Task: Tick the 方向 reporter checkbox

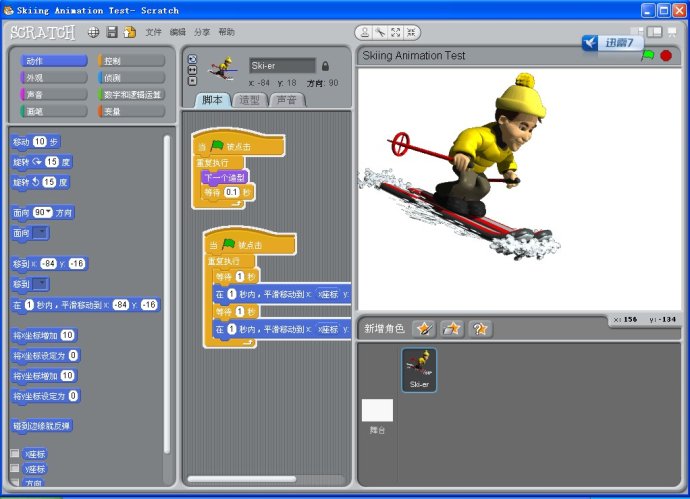Action: (x=15, y=482)
